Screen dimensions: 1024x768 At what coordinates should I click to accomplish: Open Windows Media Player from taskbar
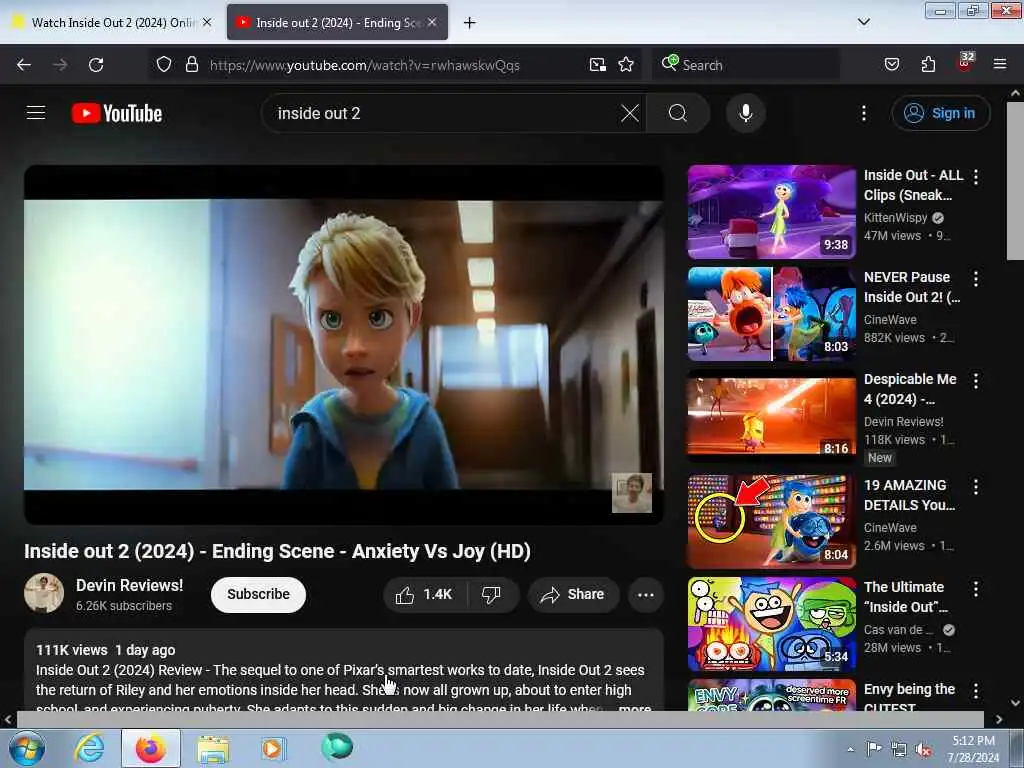pyautogui.click(x=272, y=748)
